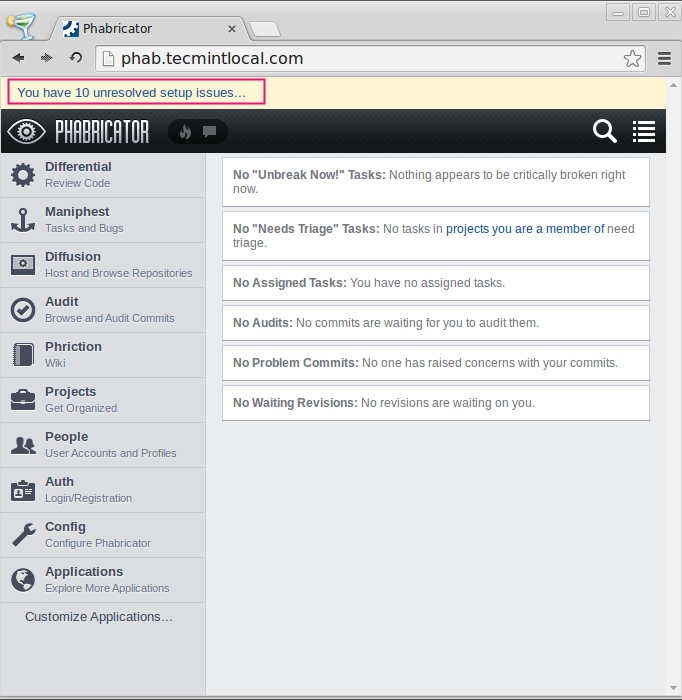
Task: Open notifications flame icon
Action: click(x=185, y=132)
